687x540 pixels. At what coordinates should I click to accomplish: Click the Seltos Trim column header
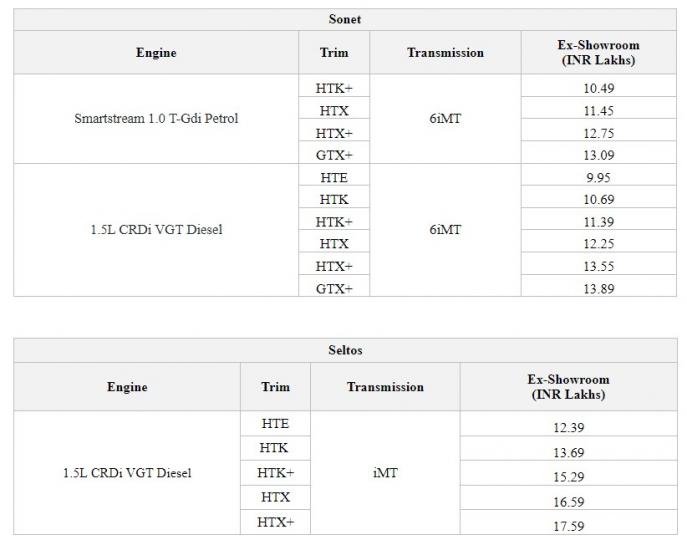pyautogui.click(x=275, y=387)
